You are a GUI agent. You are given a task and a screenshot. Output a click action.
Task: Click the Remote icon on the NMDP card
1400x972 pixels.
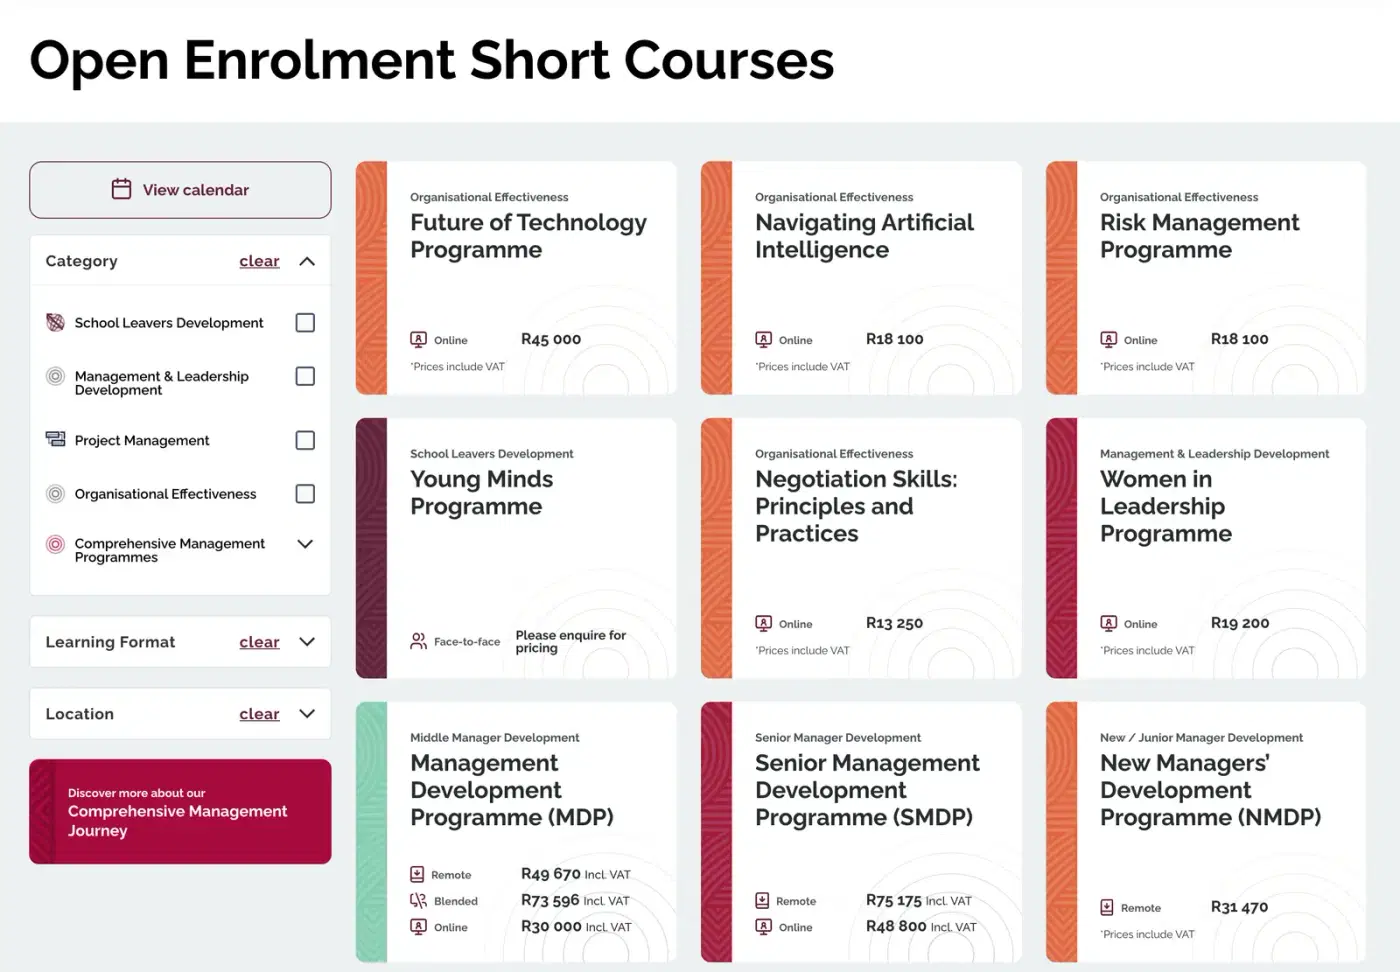(1107, 907)
